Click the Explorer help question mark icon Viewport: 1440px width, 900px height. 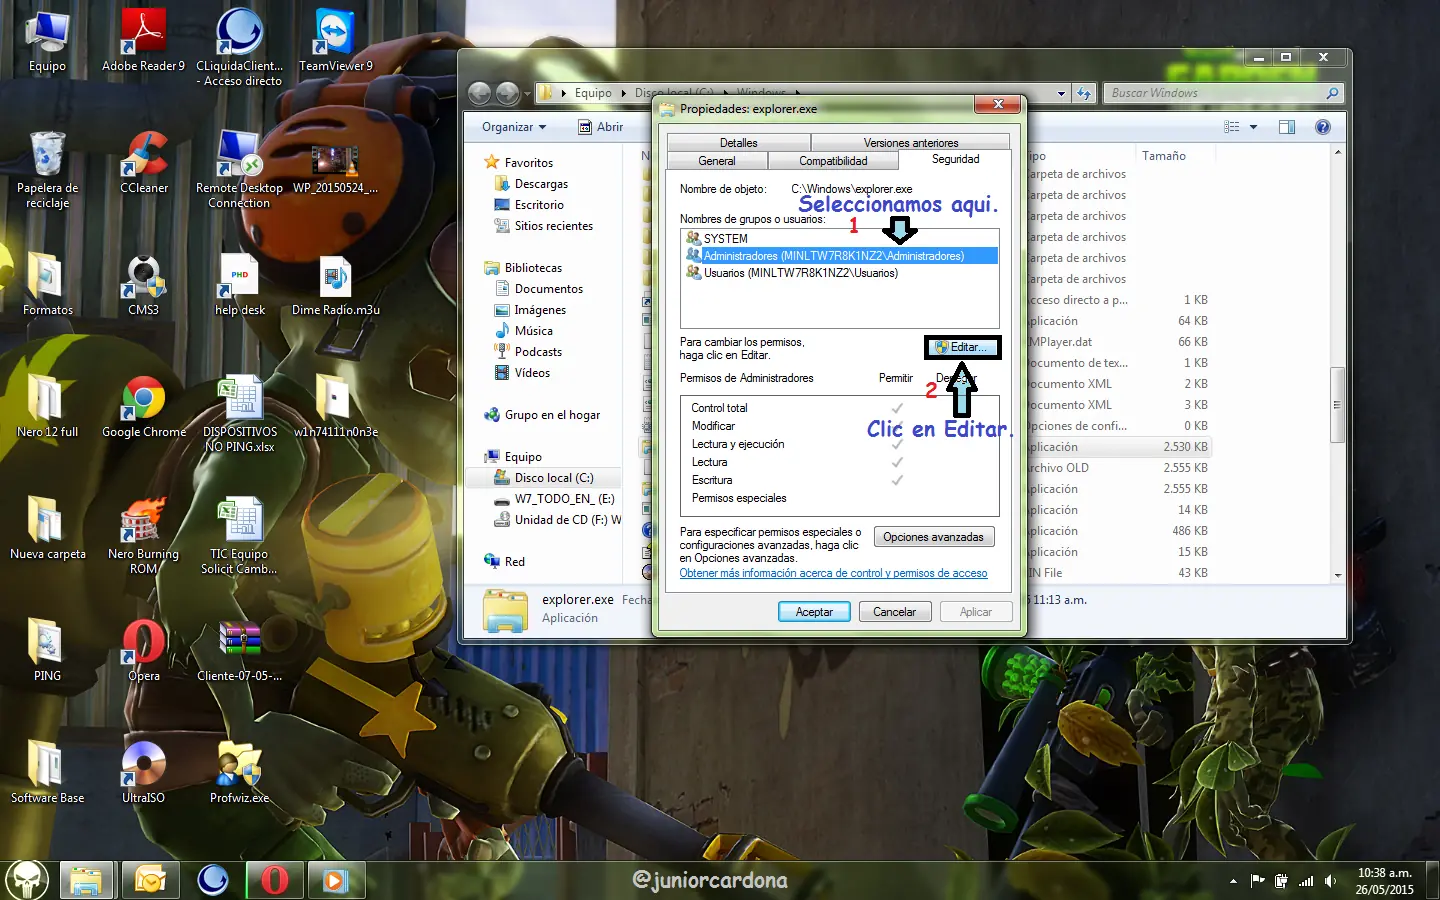pos(1322,127)
